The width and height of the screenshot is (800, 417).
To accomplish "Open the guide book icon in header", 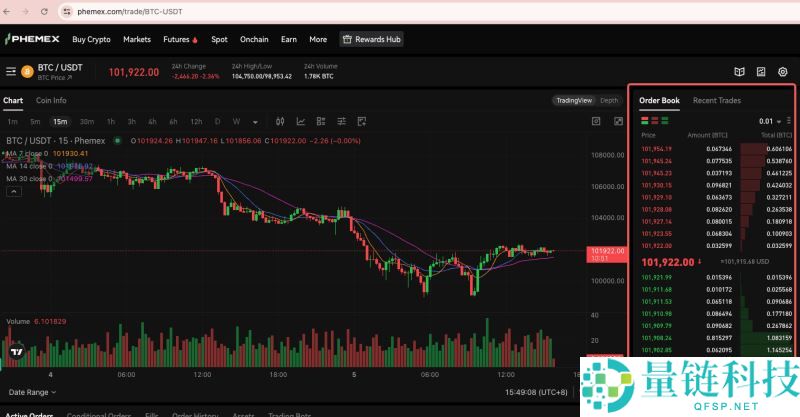I will click(x=739, y=72).
